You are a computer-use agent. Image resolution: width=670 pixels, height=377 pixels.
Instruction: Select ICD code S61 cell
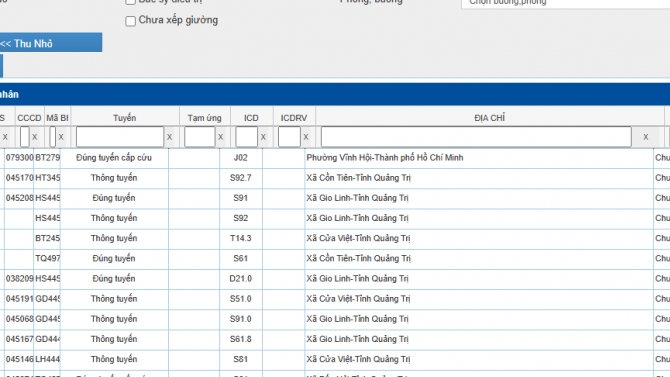point(241,258)
